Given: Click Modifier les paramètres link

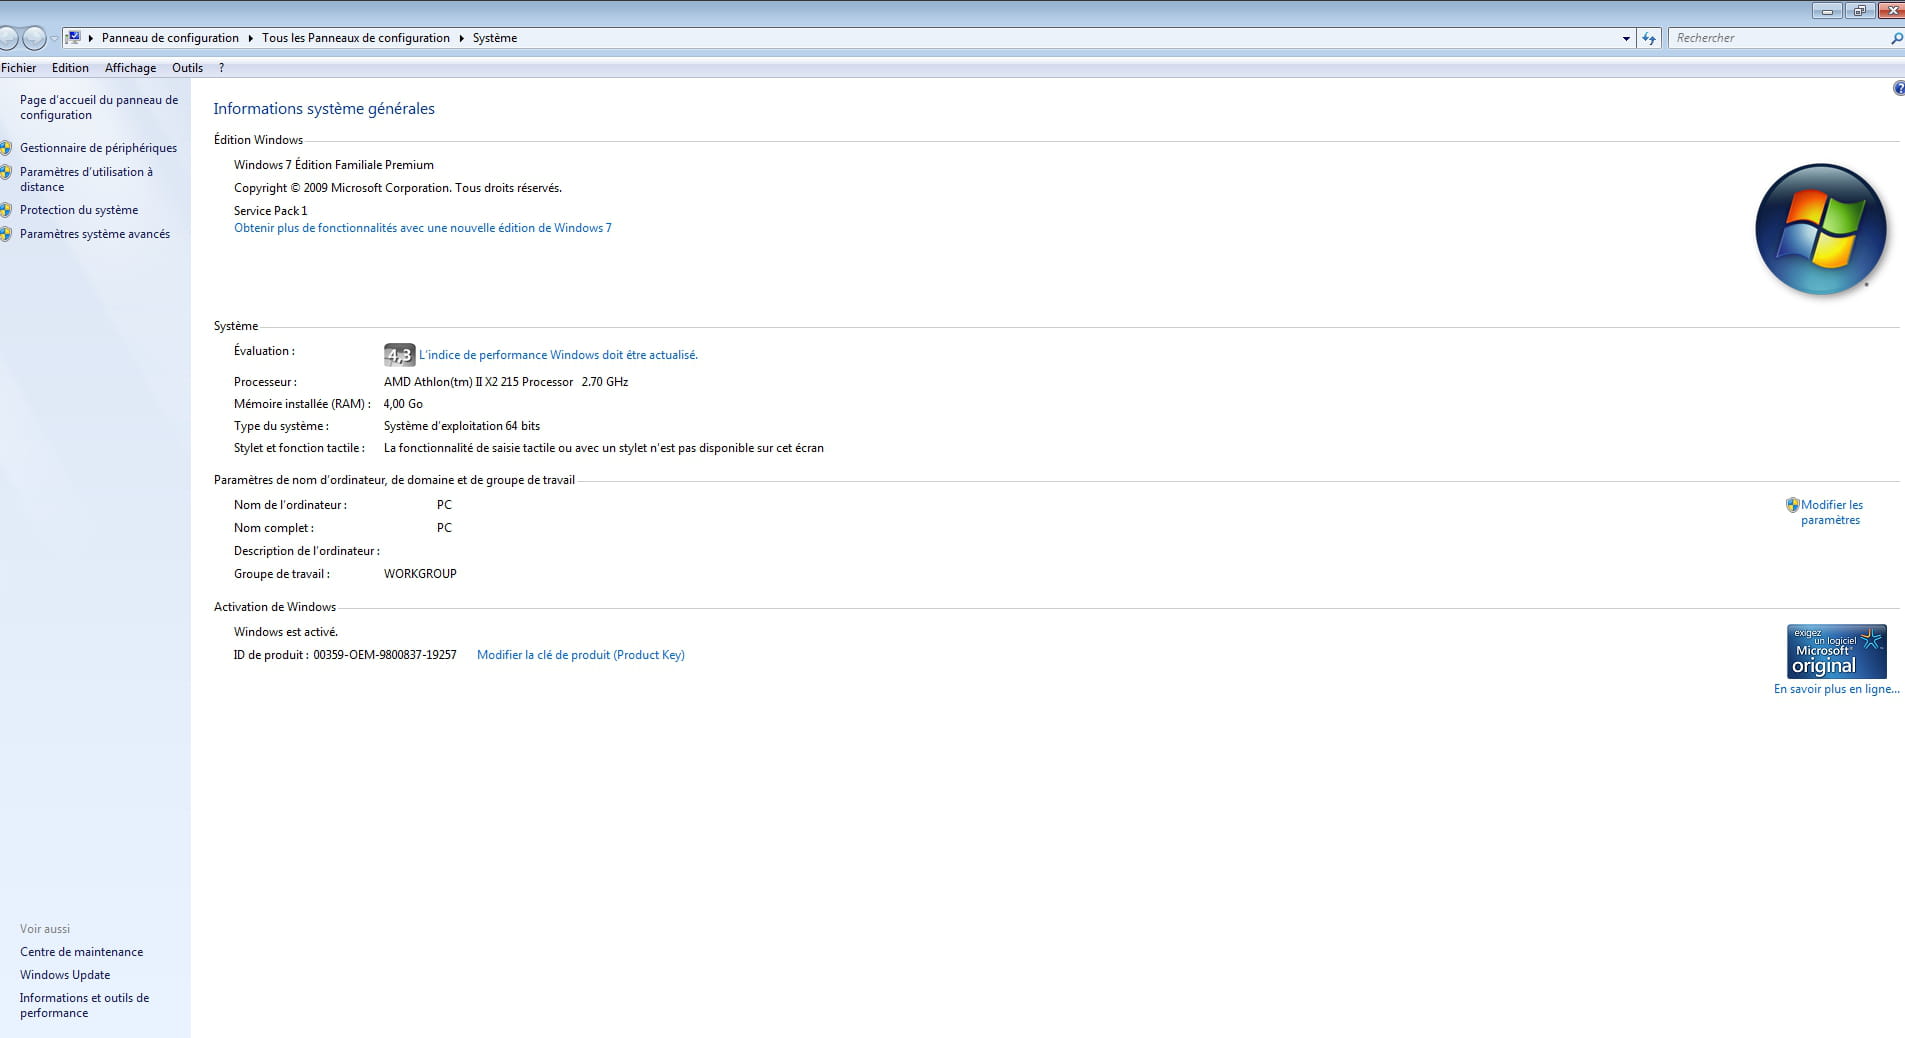Looking at the screenshot, I should point(1831,512).
